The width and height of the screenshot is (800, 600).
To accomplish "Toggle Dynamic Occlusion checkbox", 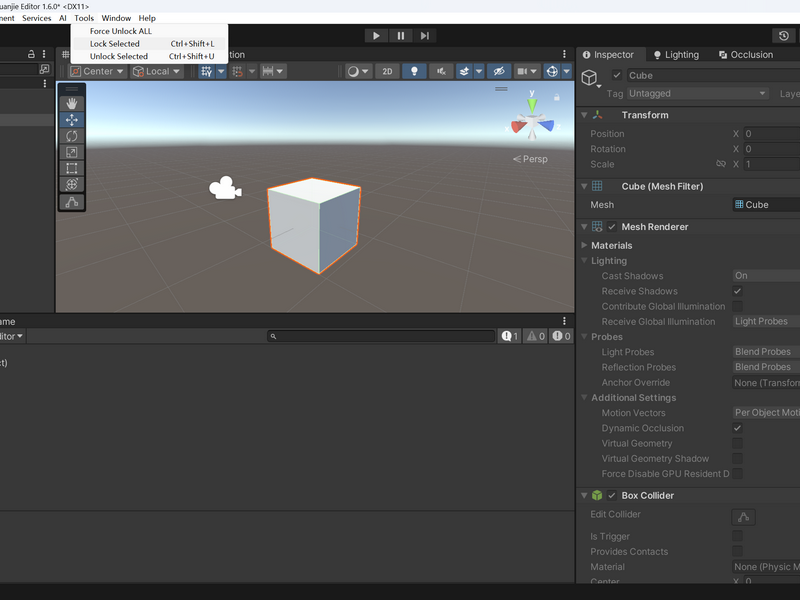I will point(737,428).
